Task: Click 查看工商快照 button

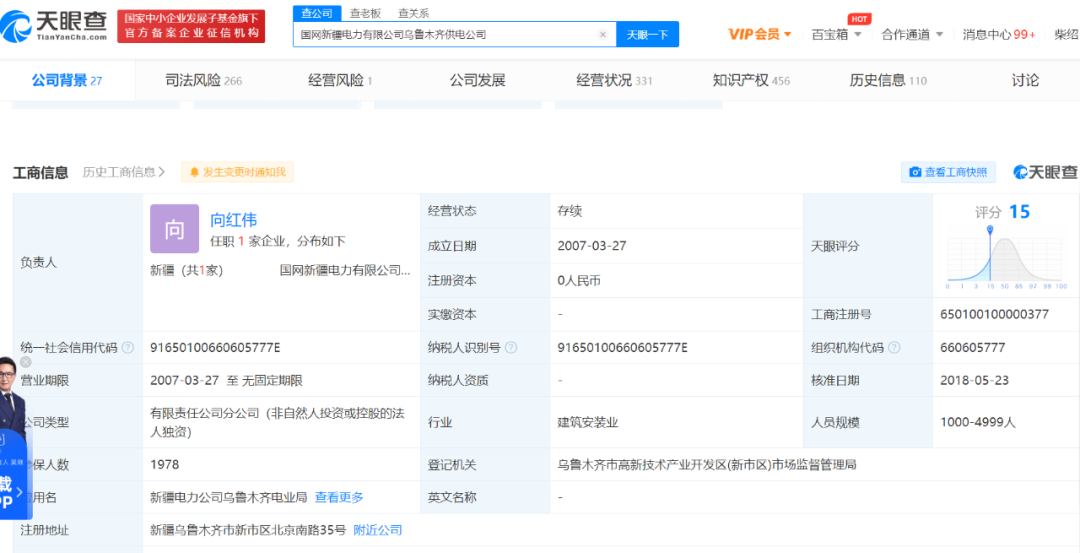Action: pos(948,172)
